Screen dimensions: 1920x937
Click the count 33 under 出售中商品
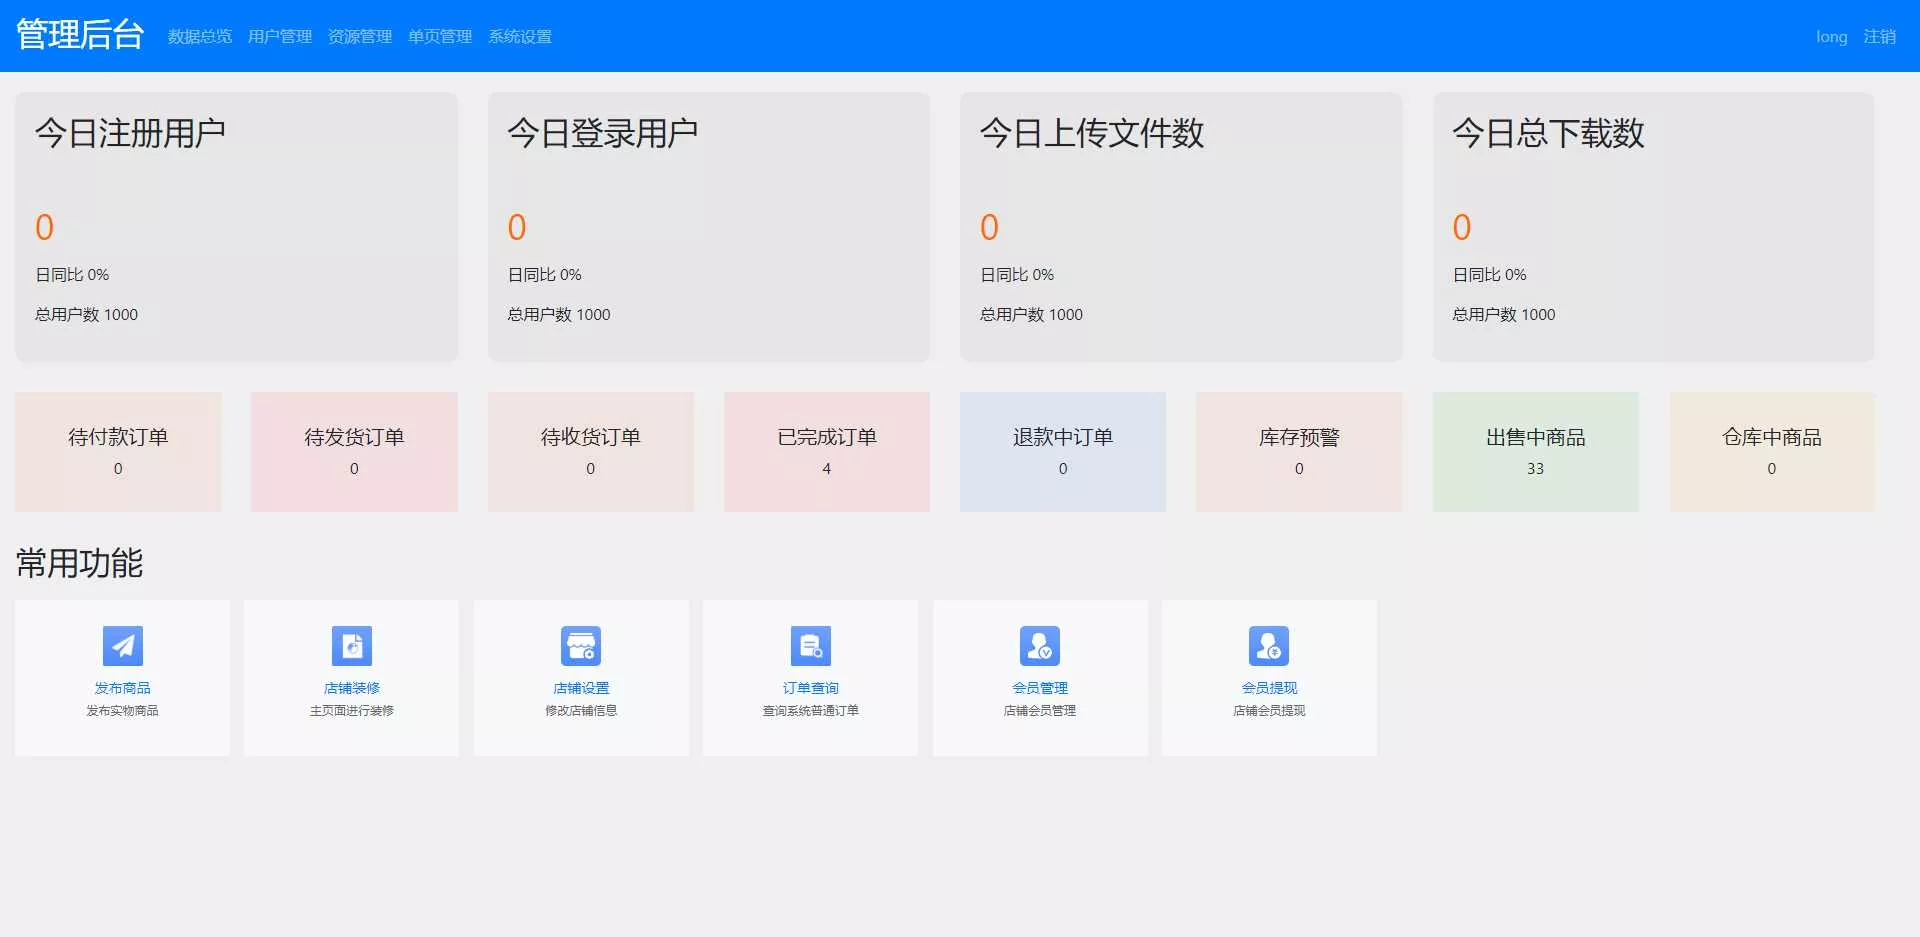coord(1536,469)
